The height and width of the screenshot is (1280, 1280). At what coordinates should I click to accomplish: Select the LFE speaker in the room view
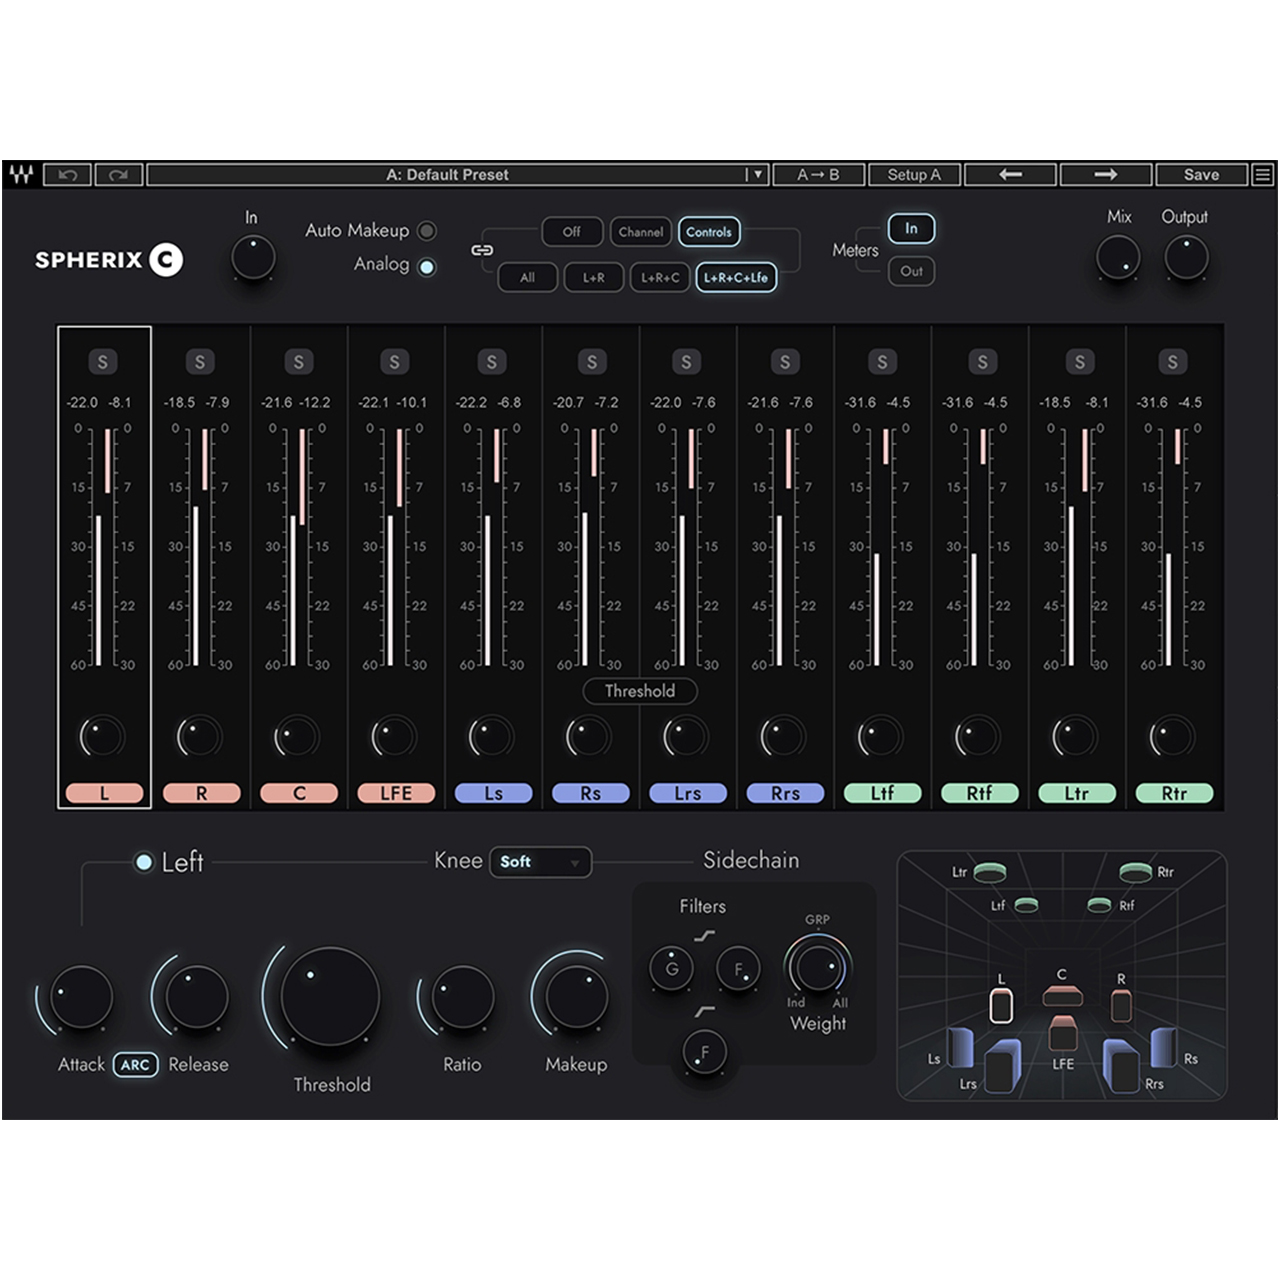click(1062, 1033)
